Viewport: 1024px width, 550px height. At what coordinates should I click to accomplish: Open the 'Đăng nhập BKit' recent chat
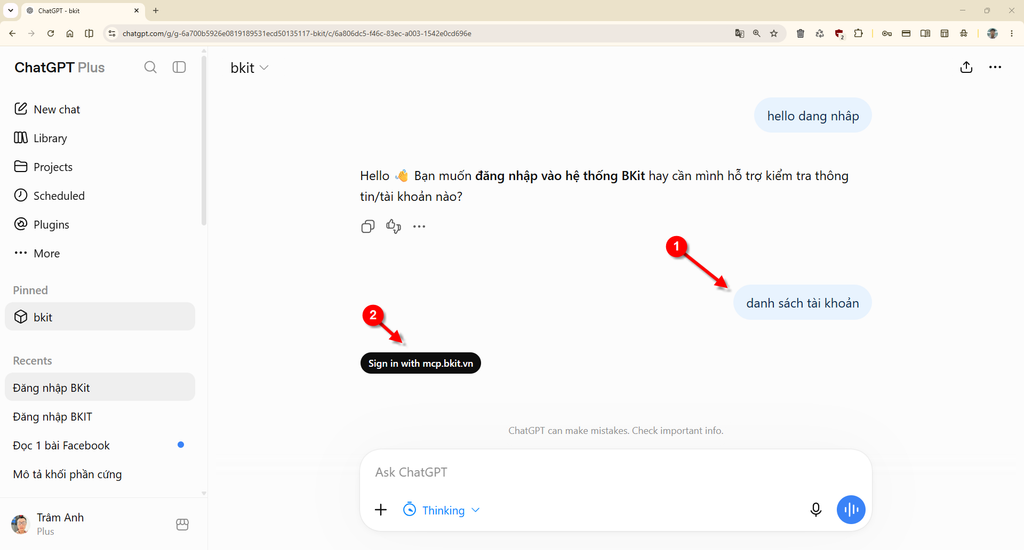[100, 387]
